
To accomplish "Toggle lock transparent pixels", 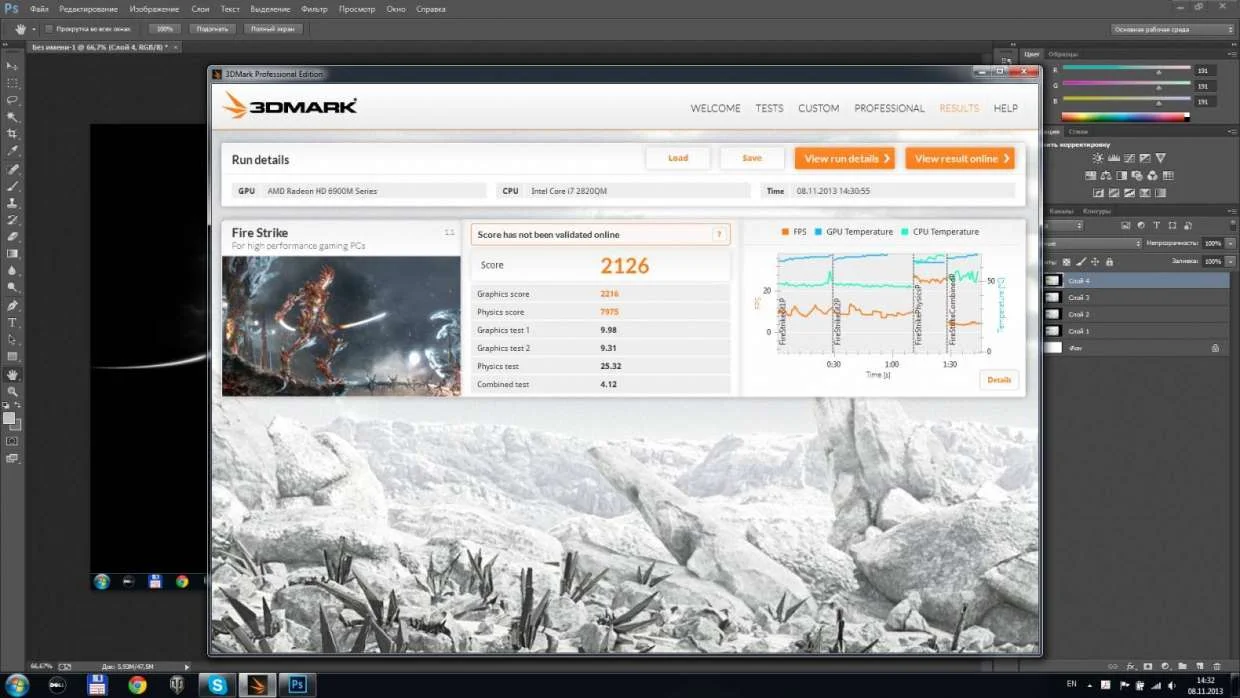I will tap(1067, 262).
